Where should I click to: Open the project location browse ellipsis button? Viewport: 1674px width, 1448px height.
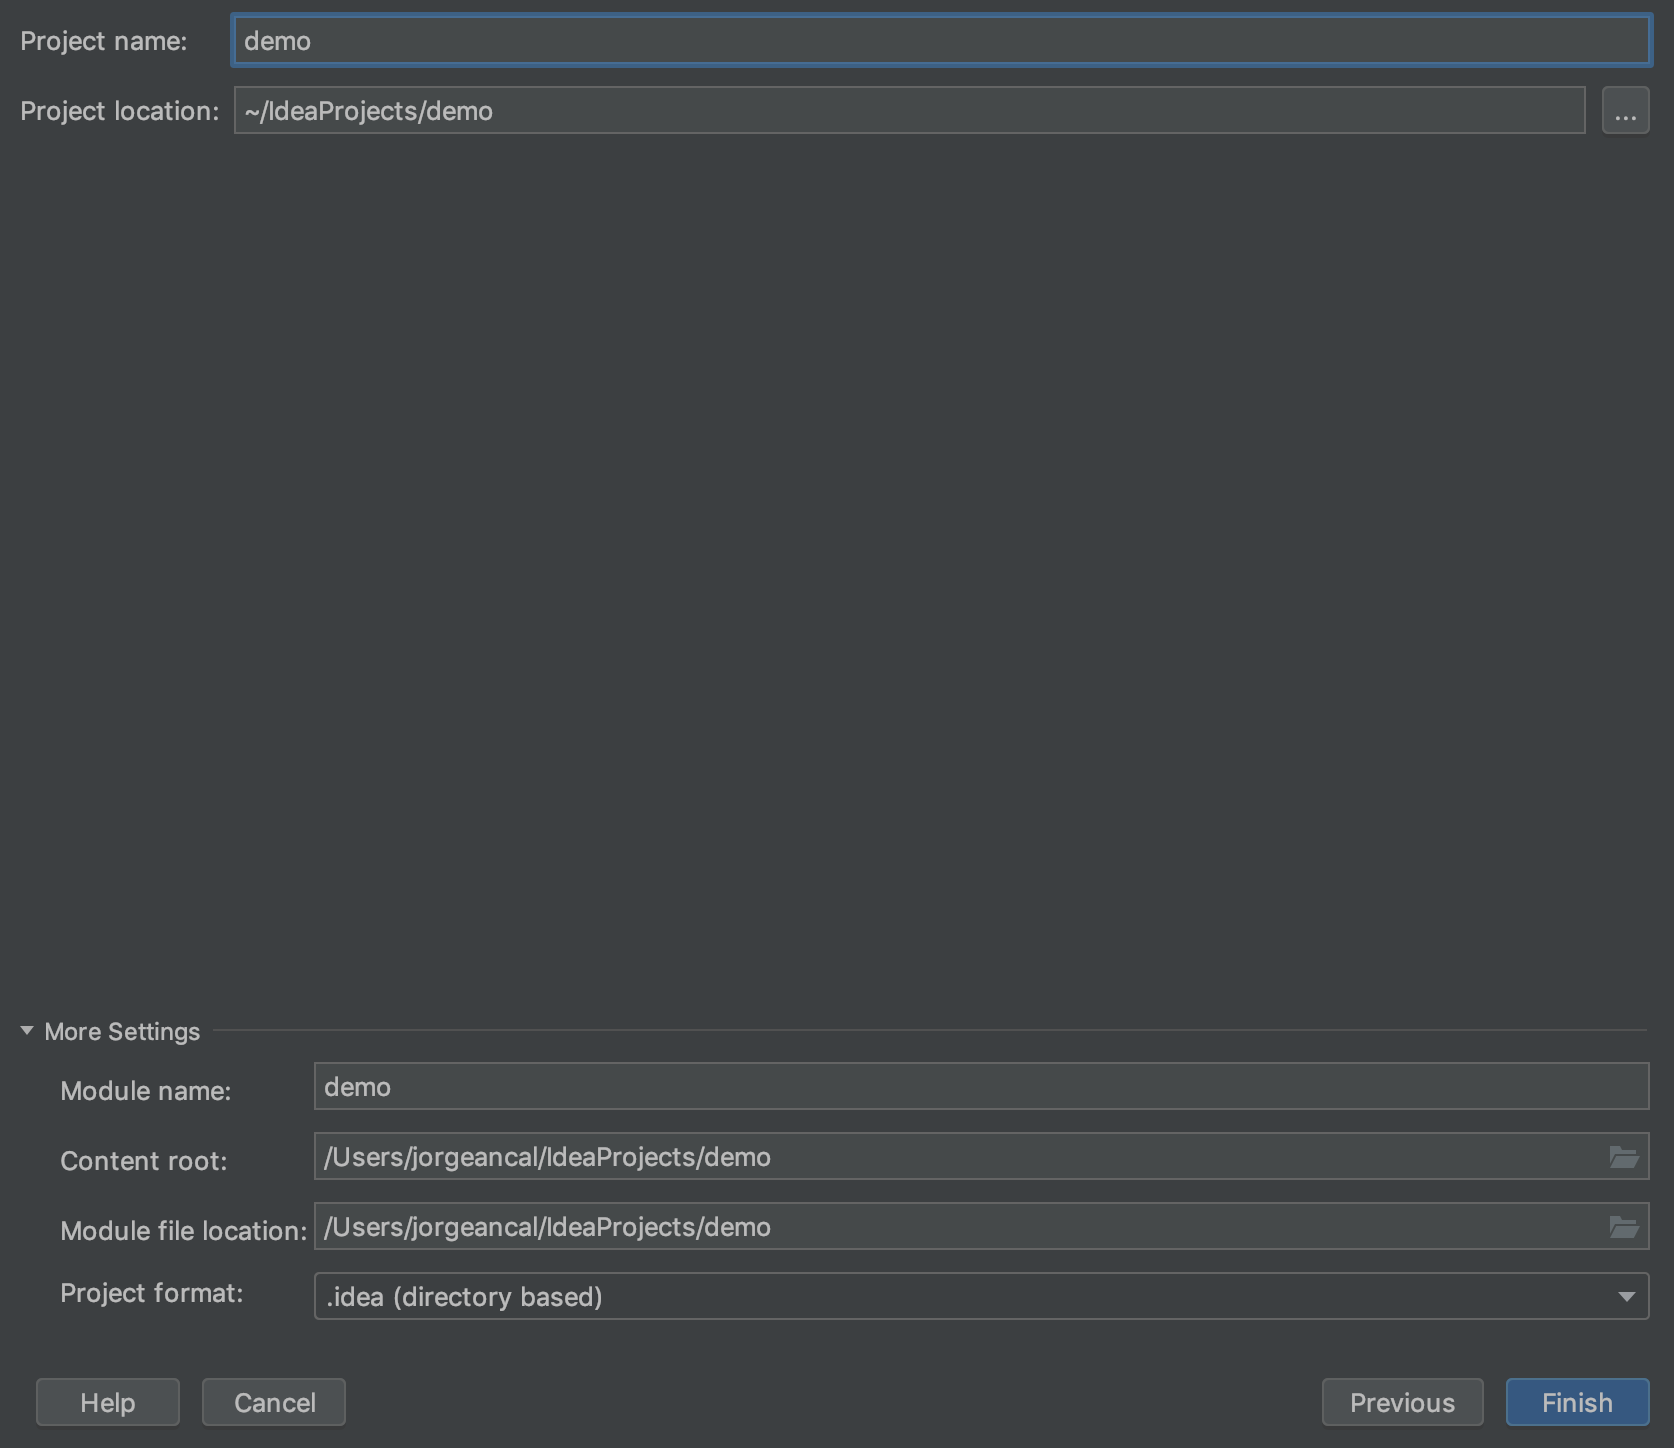(1625, 110)
